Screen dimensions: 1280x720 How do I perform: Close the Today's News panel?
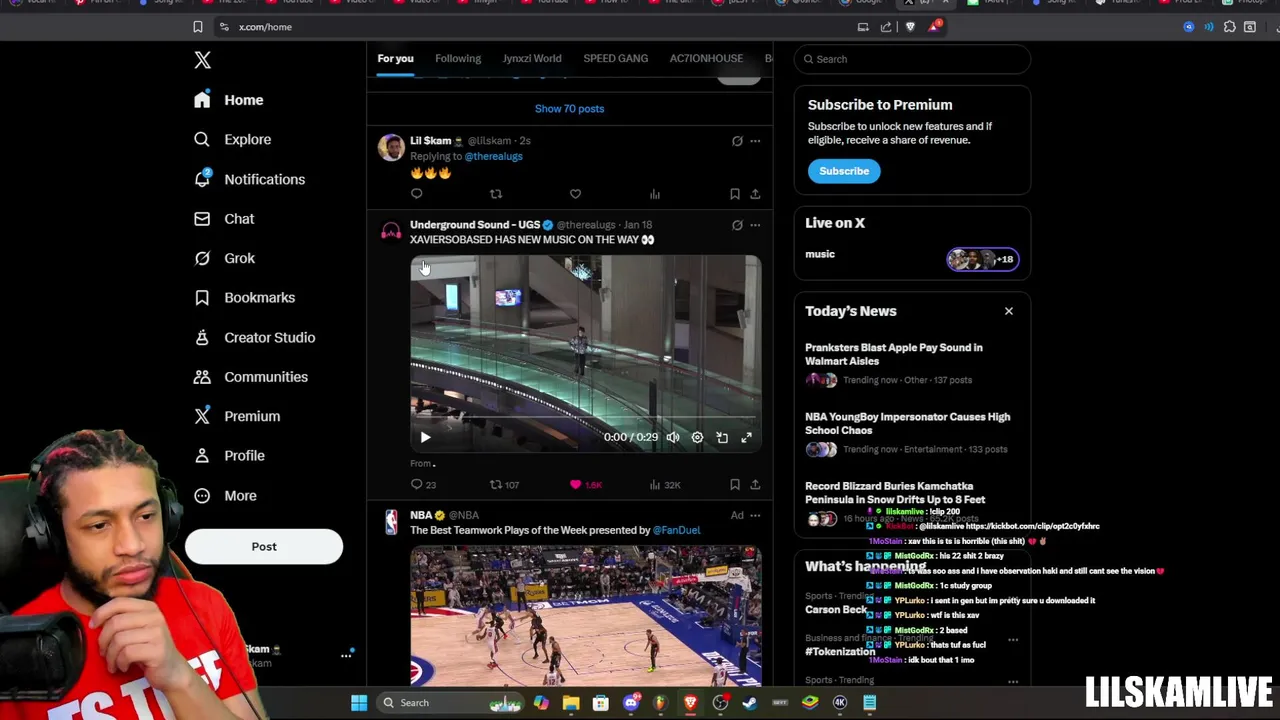(x=1008, y=311)
